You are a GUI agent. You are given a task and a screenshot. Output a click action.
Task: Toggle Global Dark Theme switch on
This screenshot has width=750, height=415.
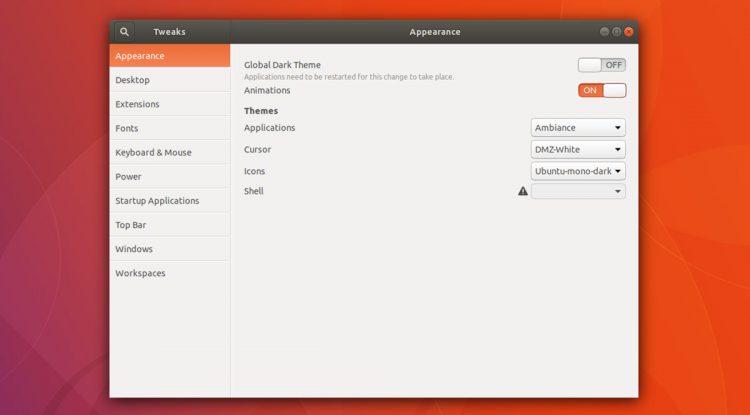click(602, 65)
